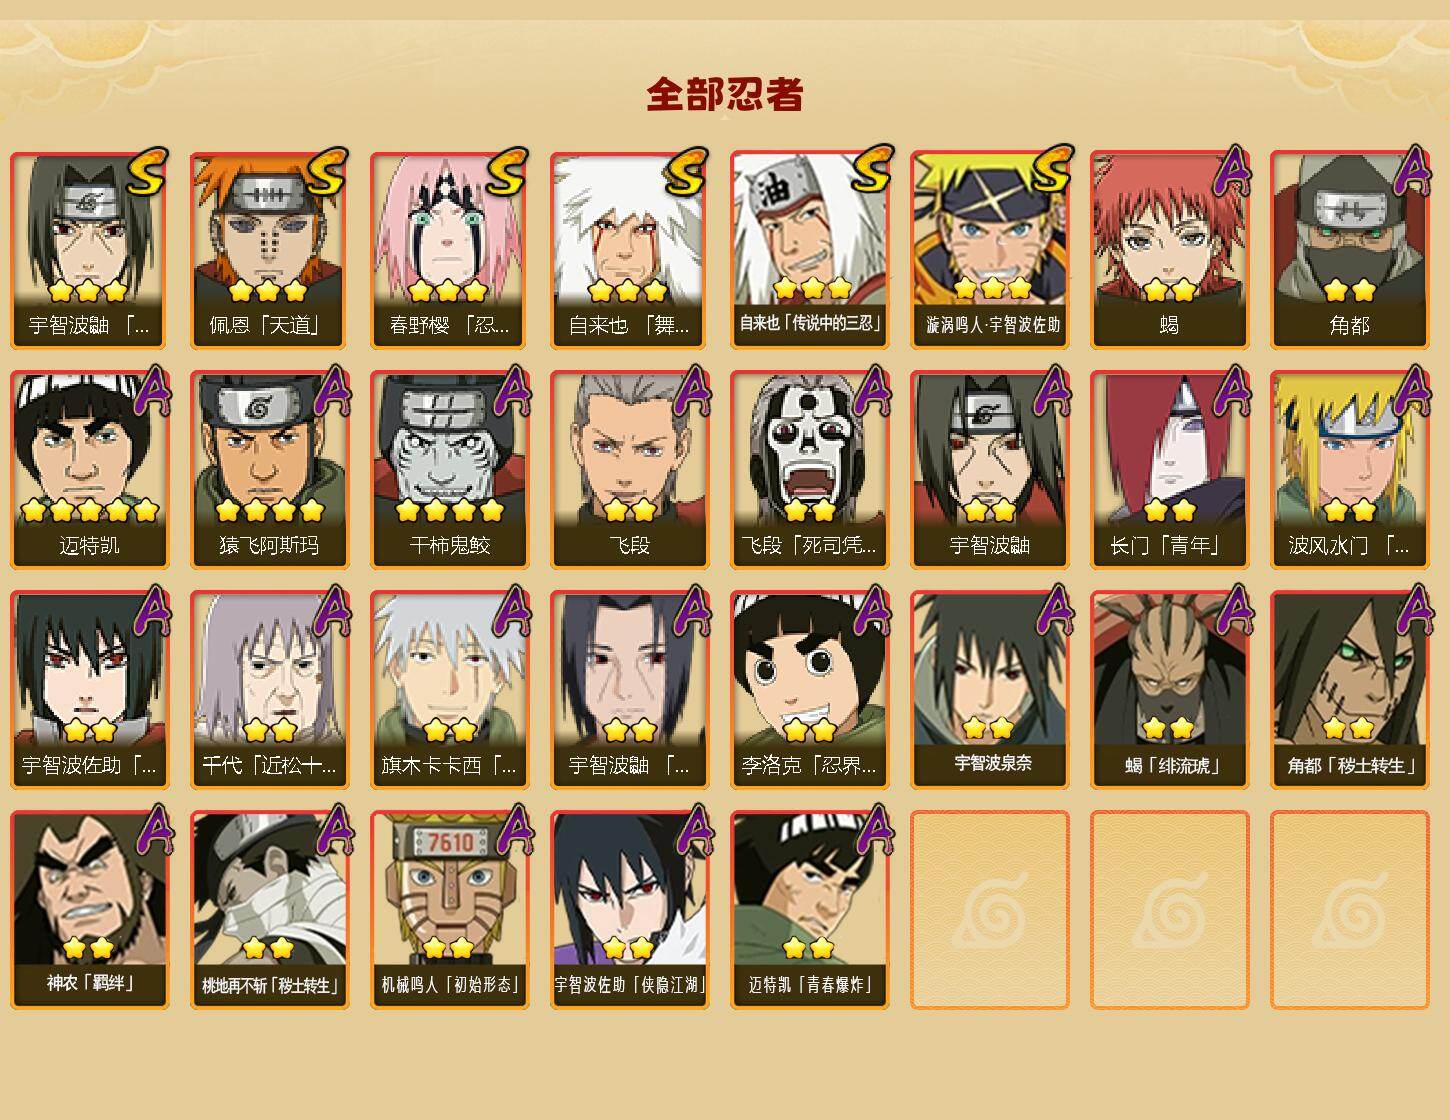Click the 全部忍者 heading

point(725,94)
